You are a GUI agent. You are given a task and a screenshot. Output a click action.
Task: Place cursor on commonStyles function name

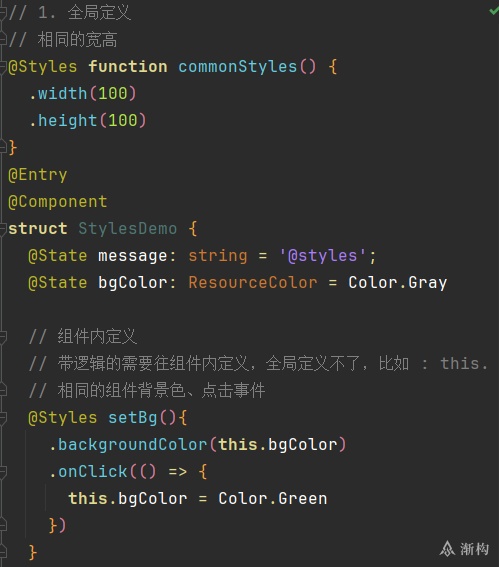pos(238,67)
